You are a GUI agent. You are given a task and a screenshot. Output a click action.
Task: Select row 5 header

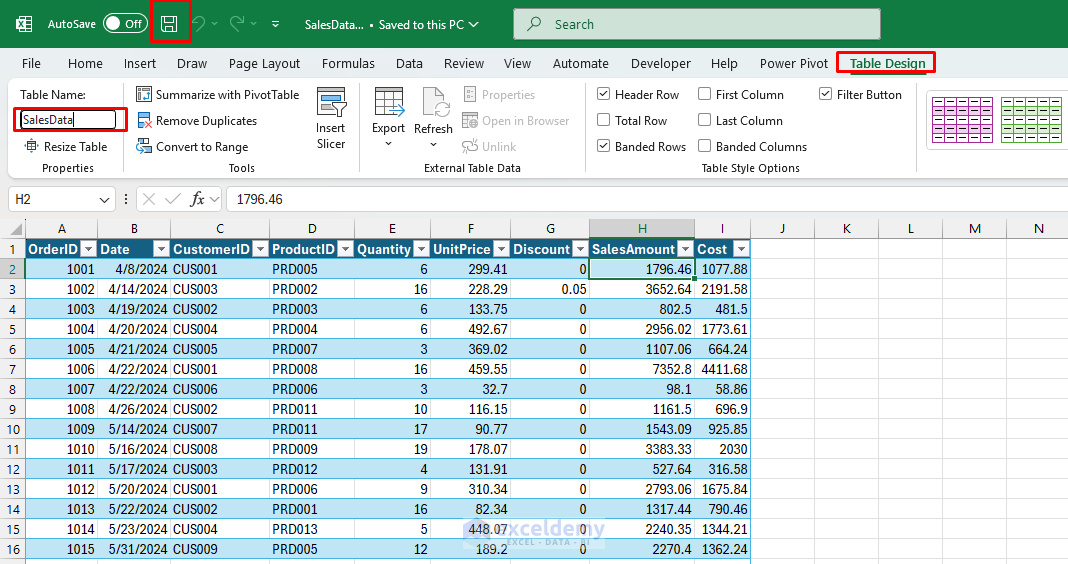pyautogui.click(x=12, y=329)
